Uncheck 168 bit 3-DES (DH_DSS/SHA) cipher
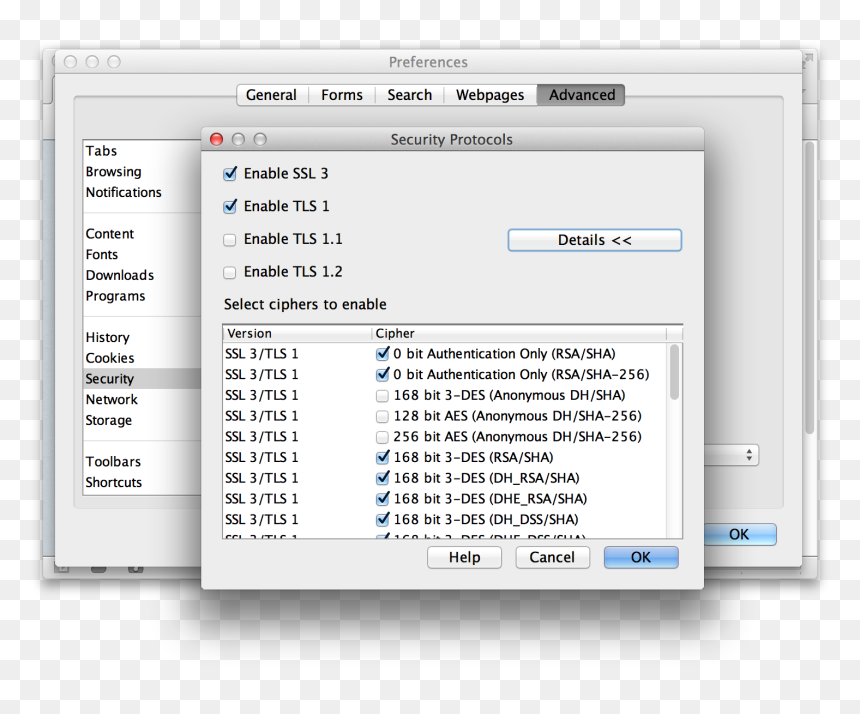This screenshot has height=714, width=860. [382, 519]
